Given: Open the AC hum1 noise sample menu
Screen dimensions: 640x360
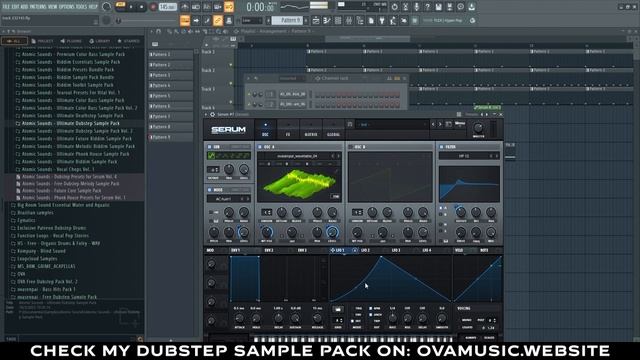Looking at the screenshot, I should point(224,199).
